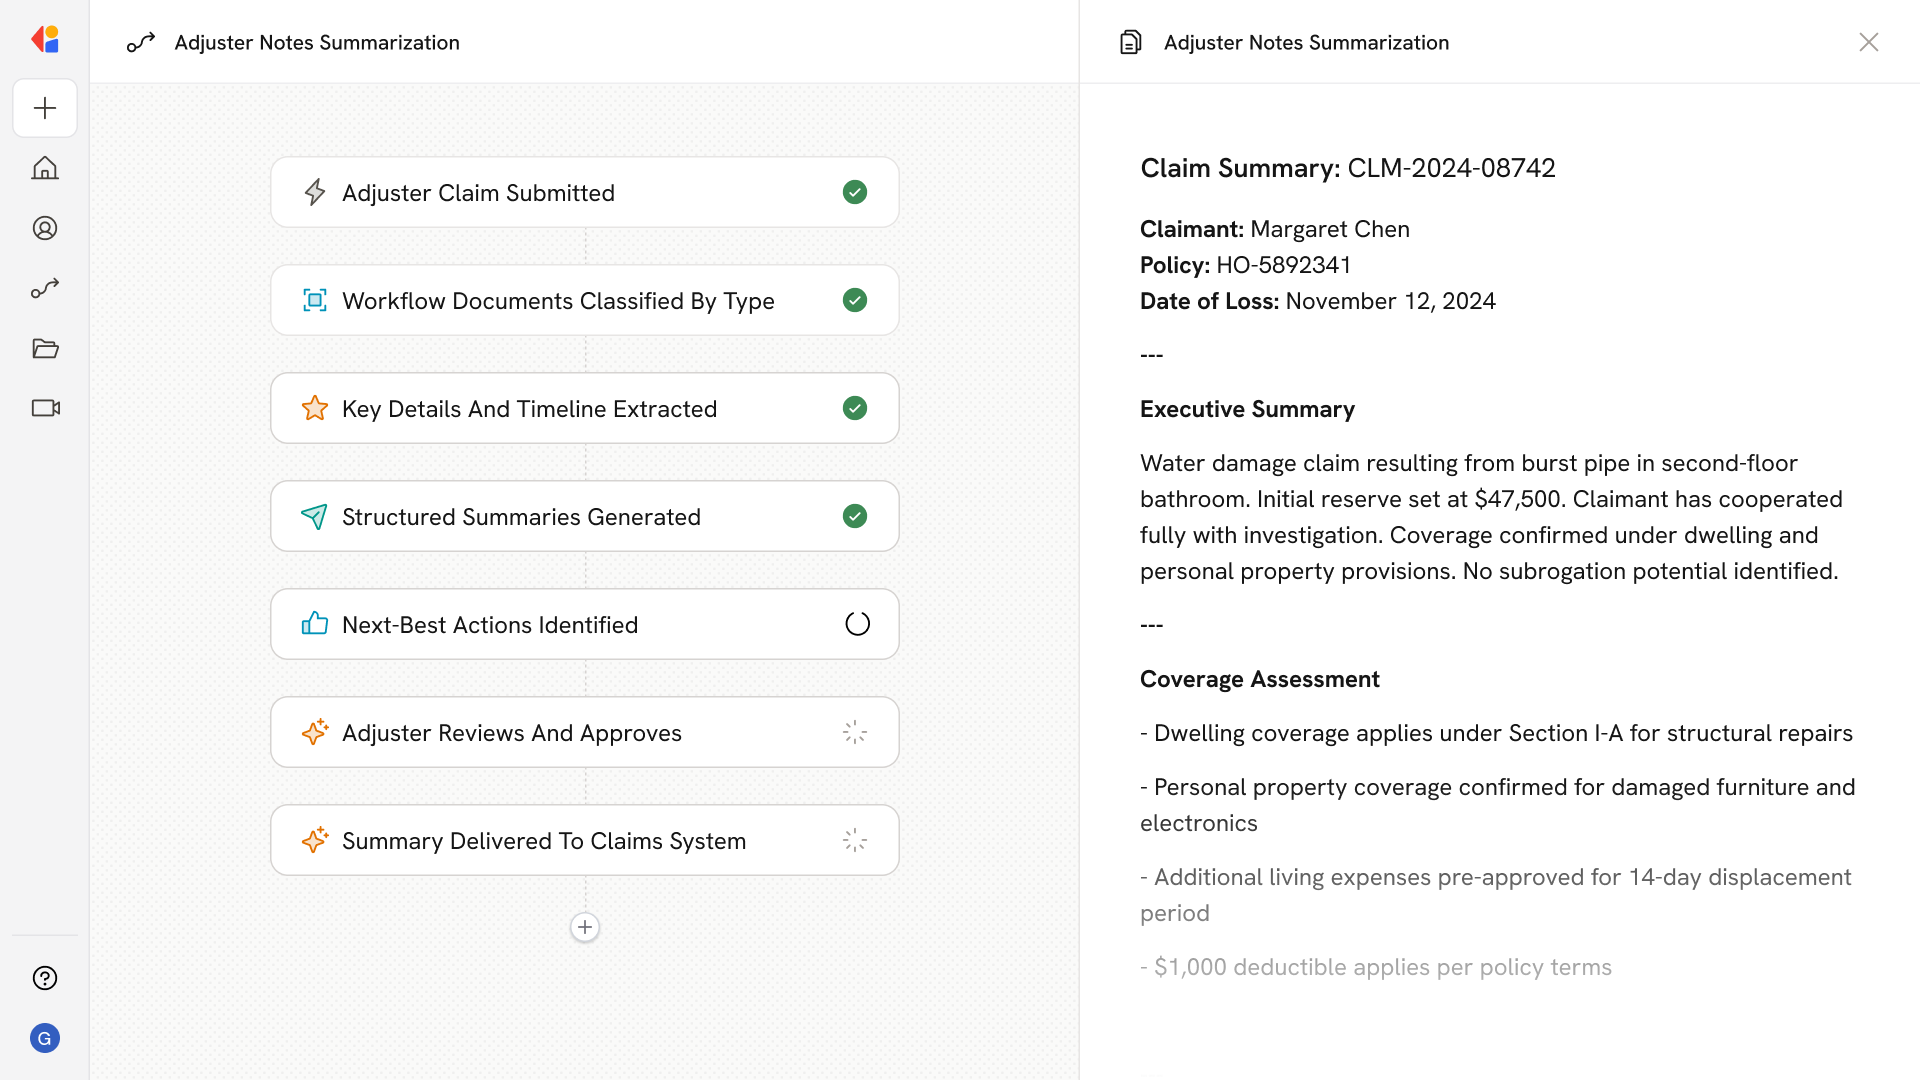
Task: Click the app logo in the top left
Action: pos(45,40)
